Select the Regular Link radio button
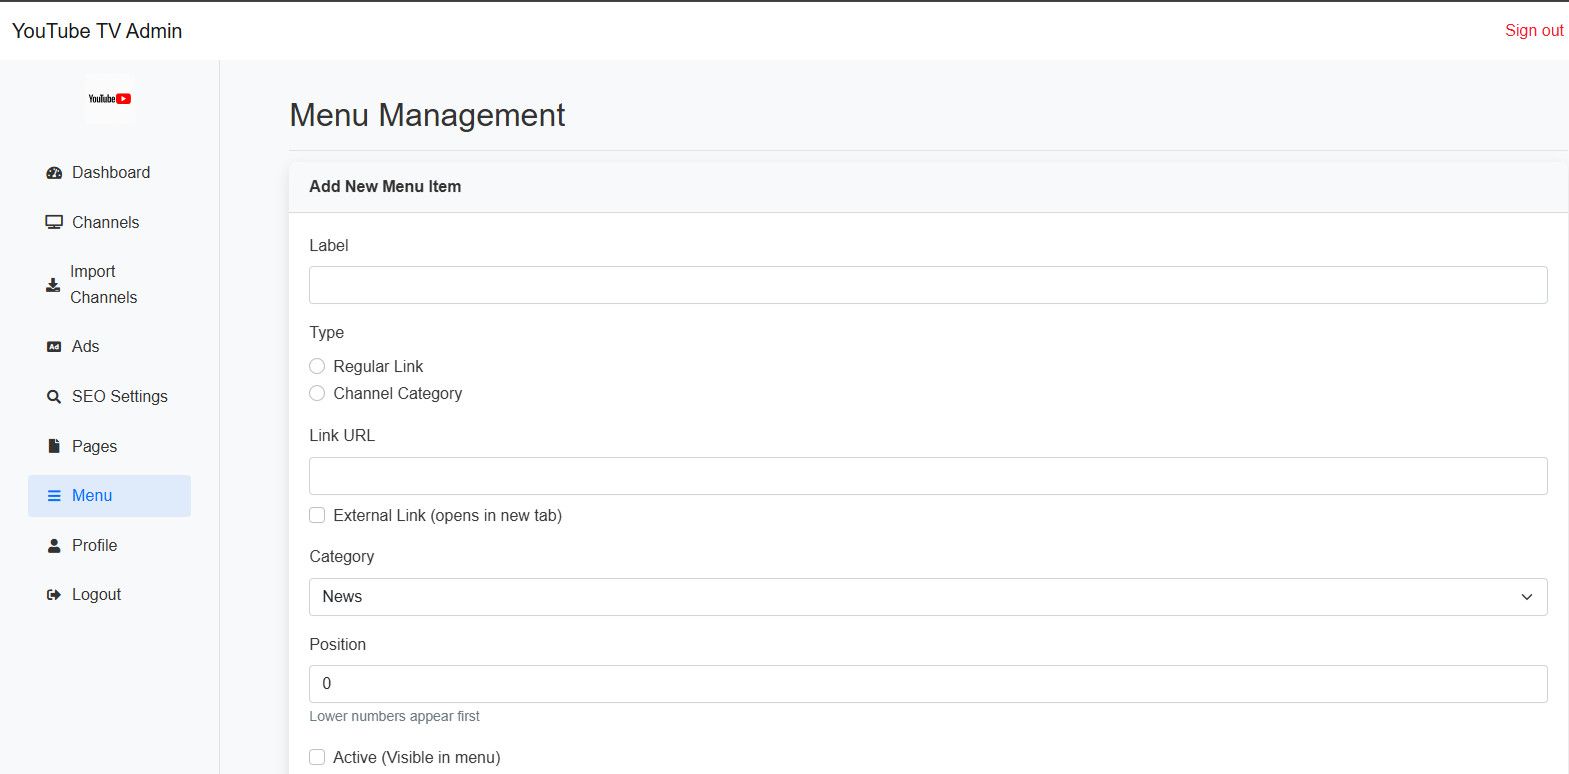Viewport: 1569px width, 774px height. pos(317,367)
